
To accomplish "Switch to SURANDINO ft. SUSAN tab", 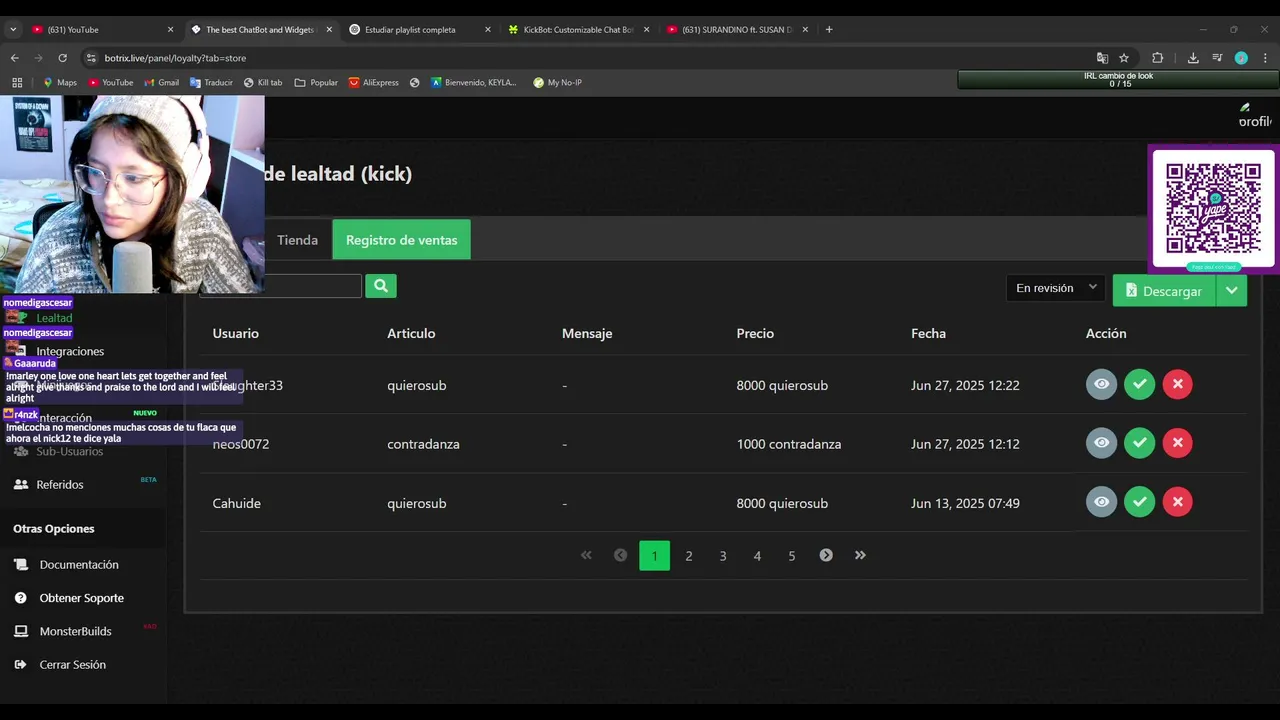I will pos(737,29).
